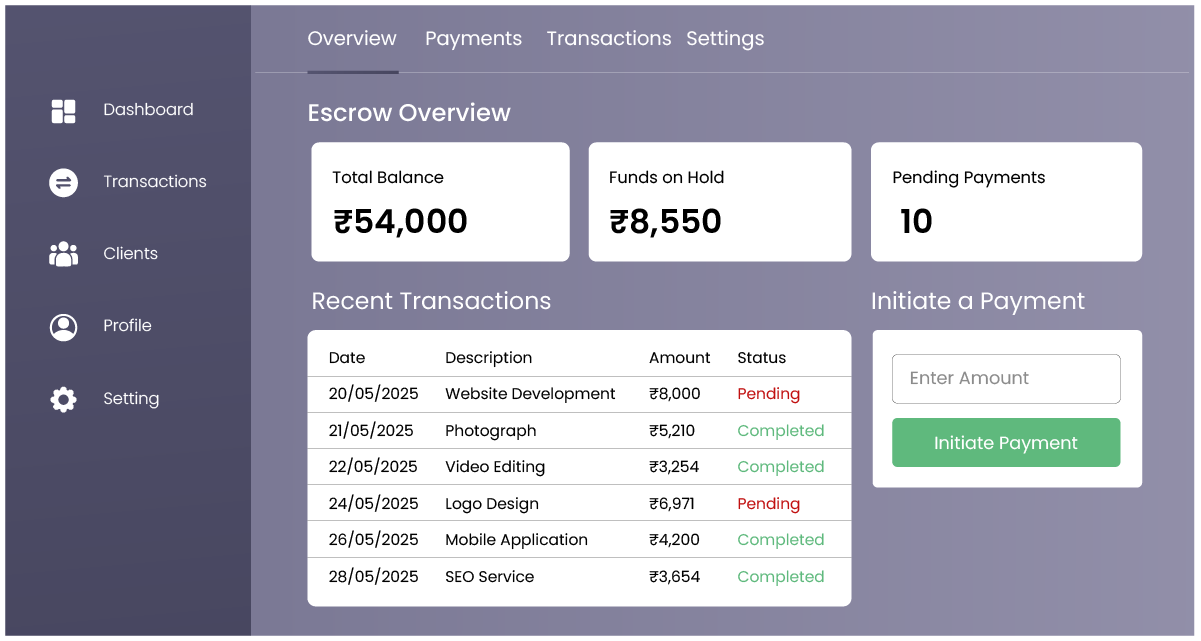
Task: Click the Setting gear icon
Action: click(x=63, y=400)
